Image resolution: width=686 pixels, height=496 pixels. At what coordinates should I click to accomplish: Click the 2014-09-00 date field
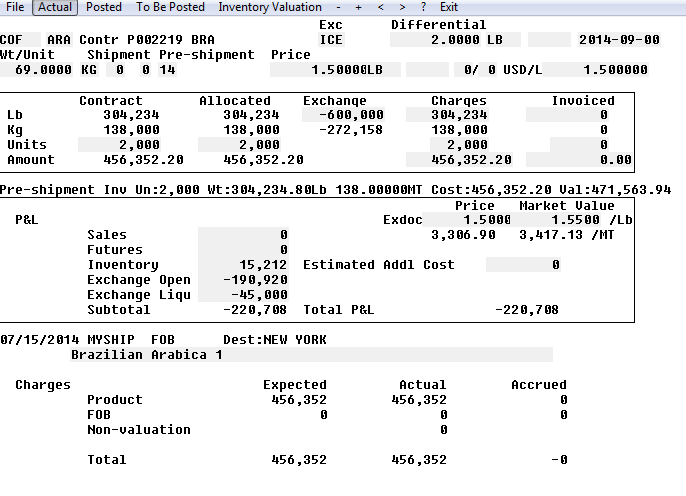[x=619, y=40]
